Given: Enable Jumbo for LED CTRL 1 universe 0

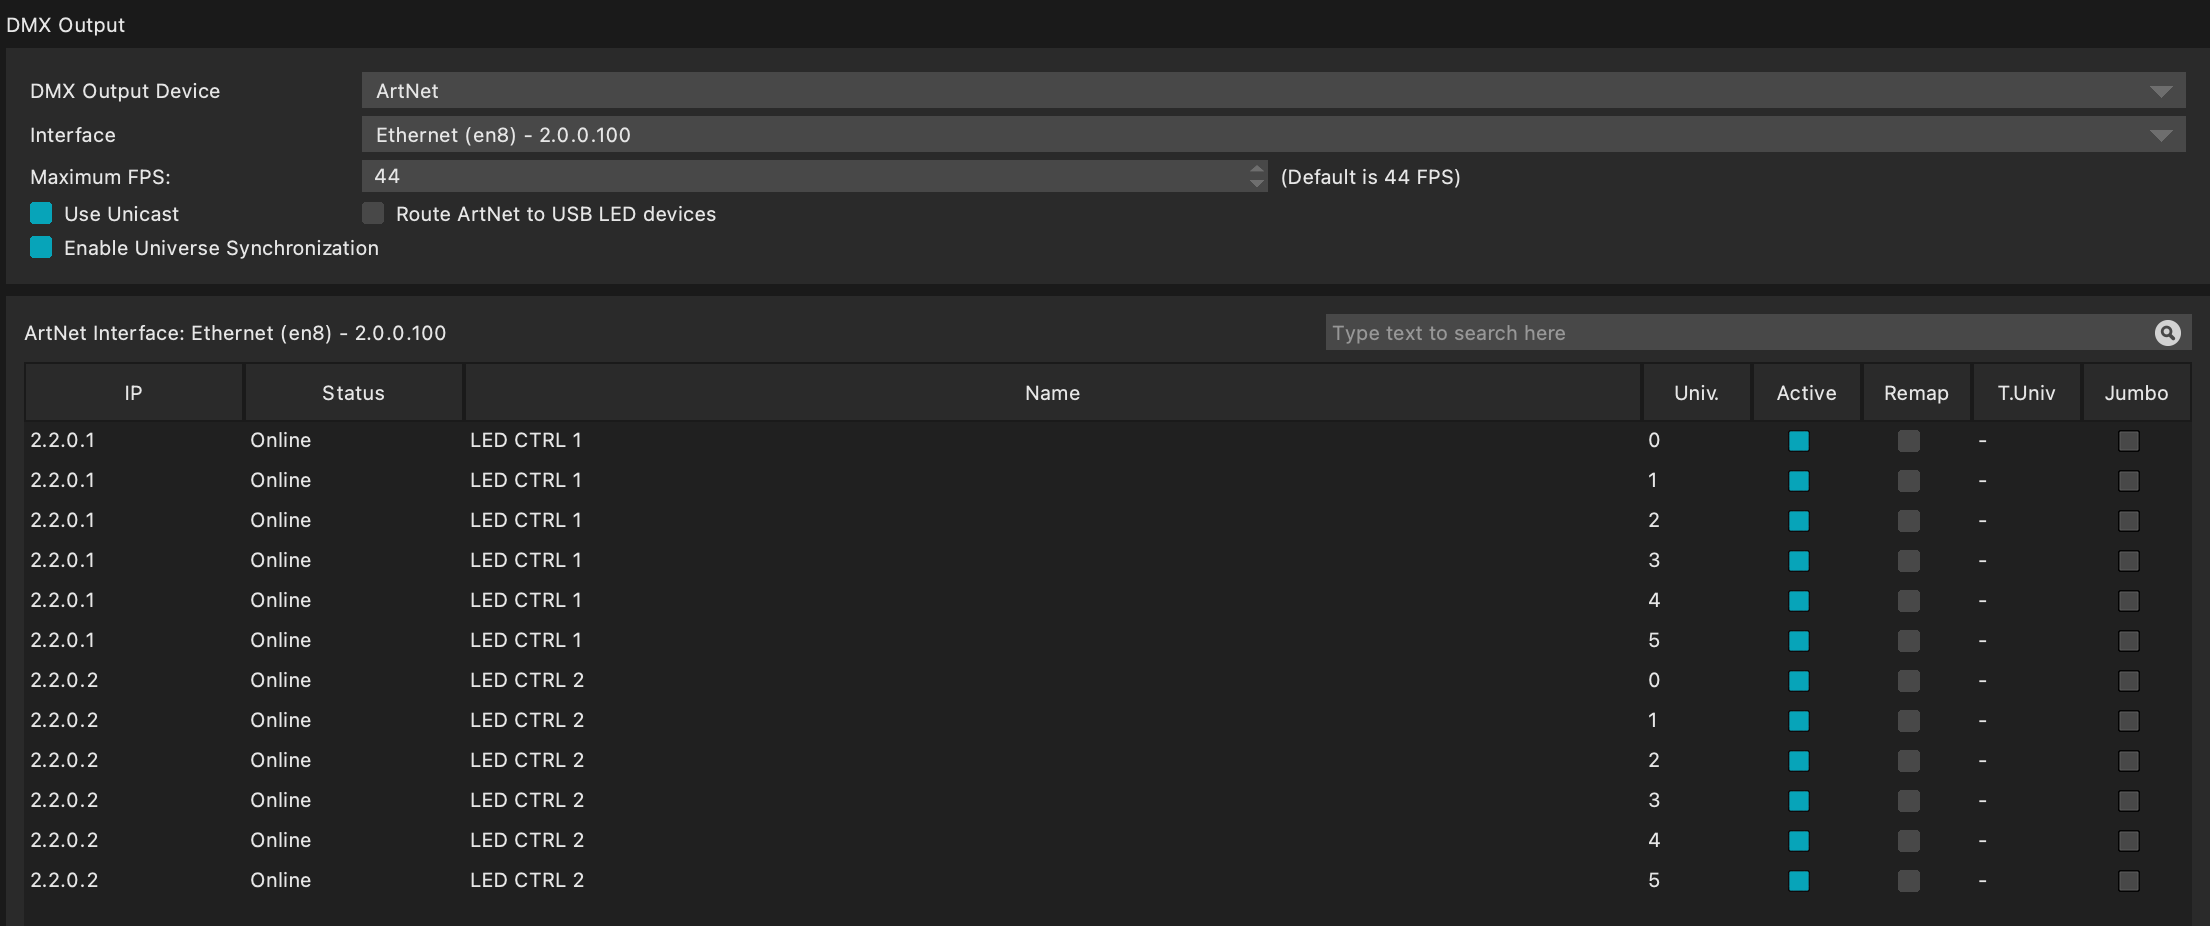Looking at the screenshot, I should tap(2129, 441).
